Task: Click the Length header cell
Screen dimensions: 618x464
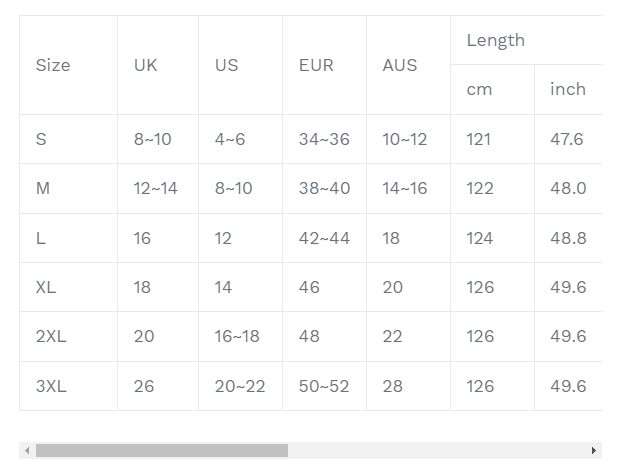Action: point(526,40)
